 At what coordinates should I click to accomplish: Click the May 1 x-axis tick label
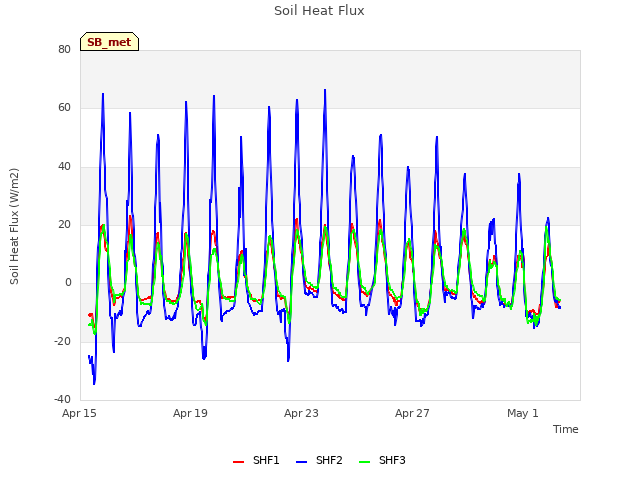[523, 413]
